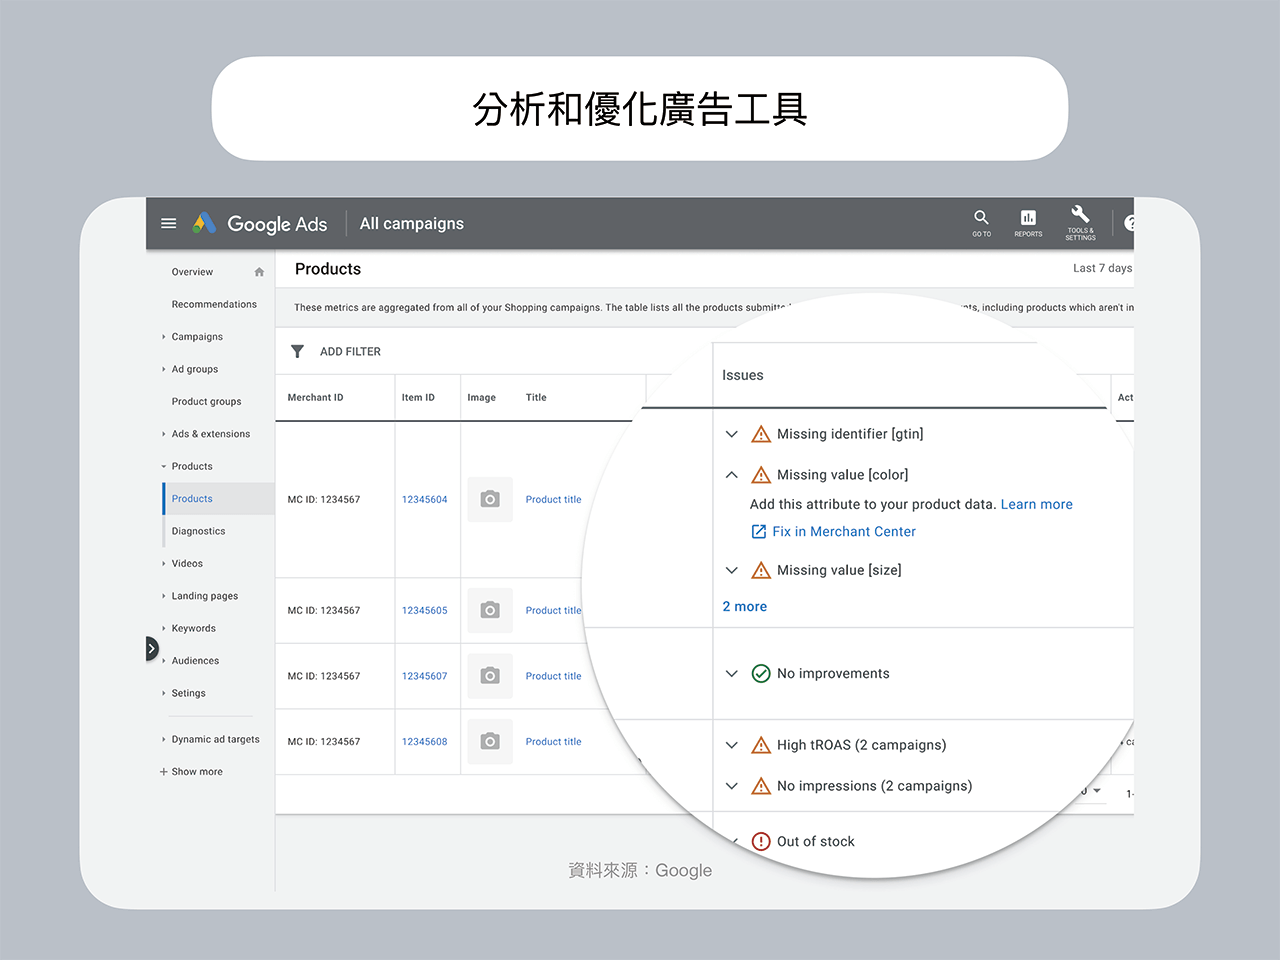
Task: Open the hamburger main menu
Action: click(169, 224)
